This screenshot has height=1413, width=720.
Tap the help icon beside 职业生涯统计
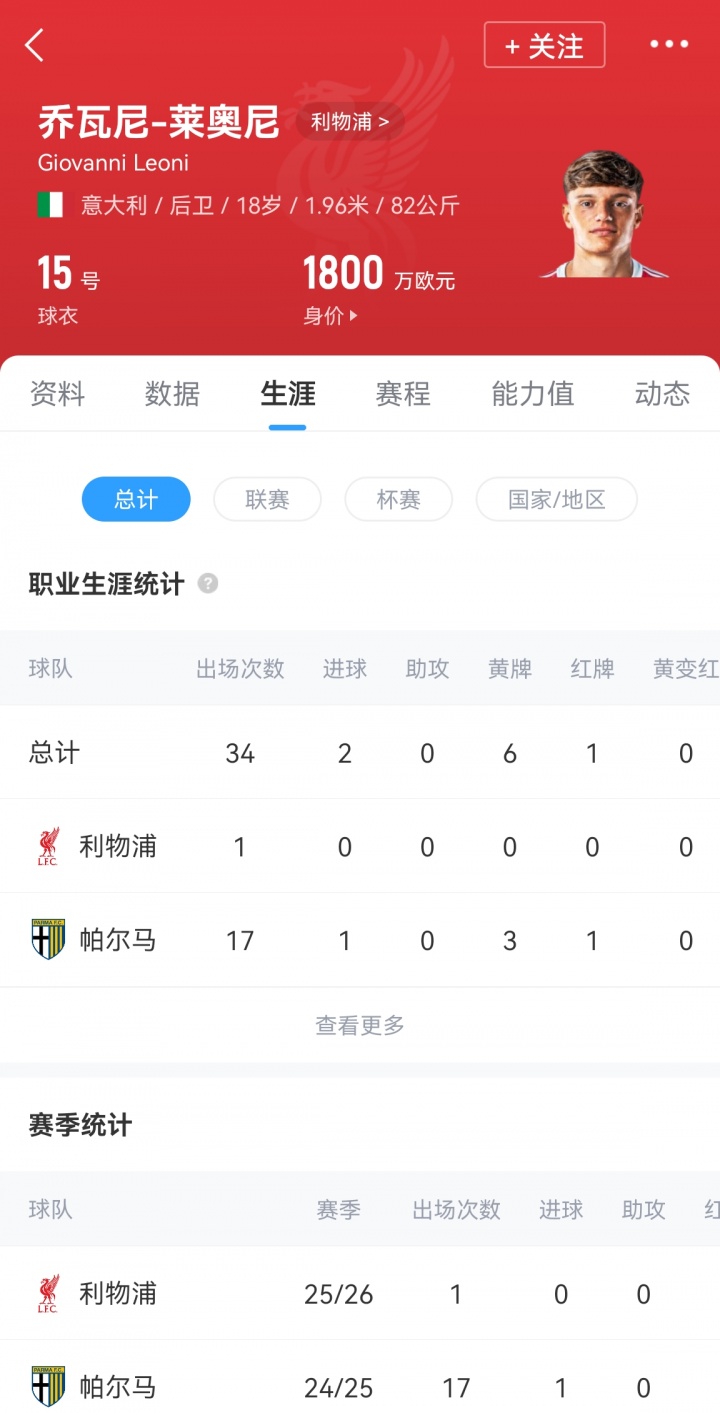pyautogui.click(x=208, y=584)
